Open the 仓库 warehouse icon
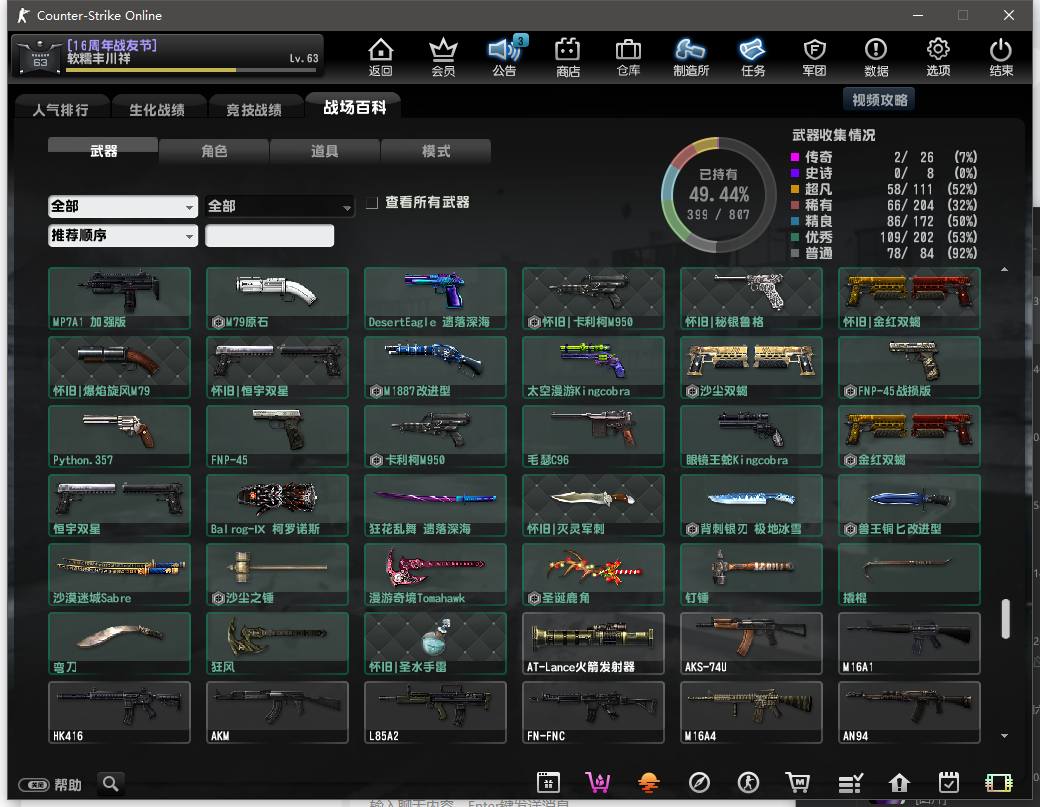 point(628,56)
